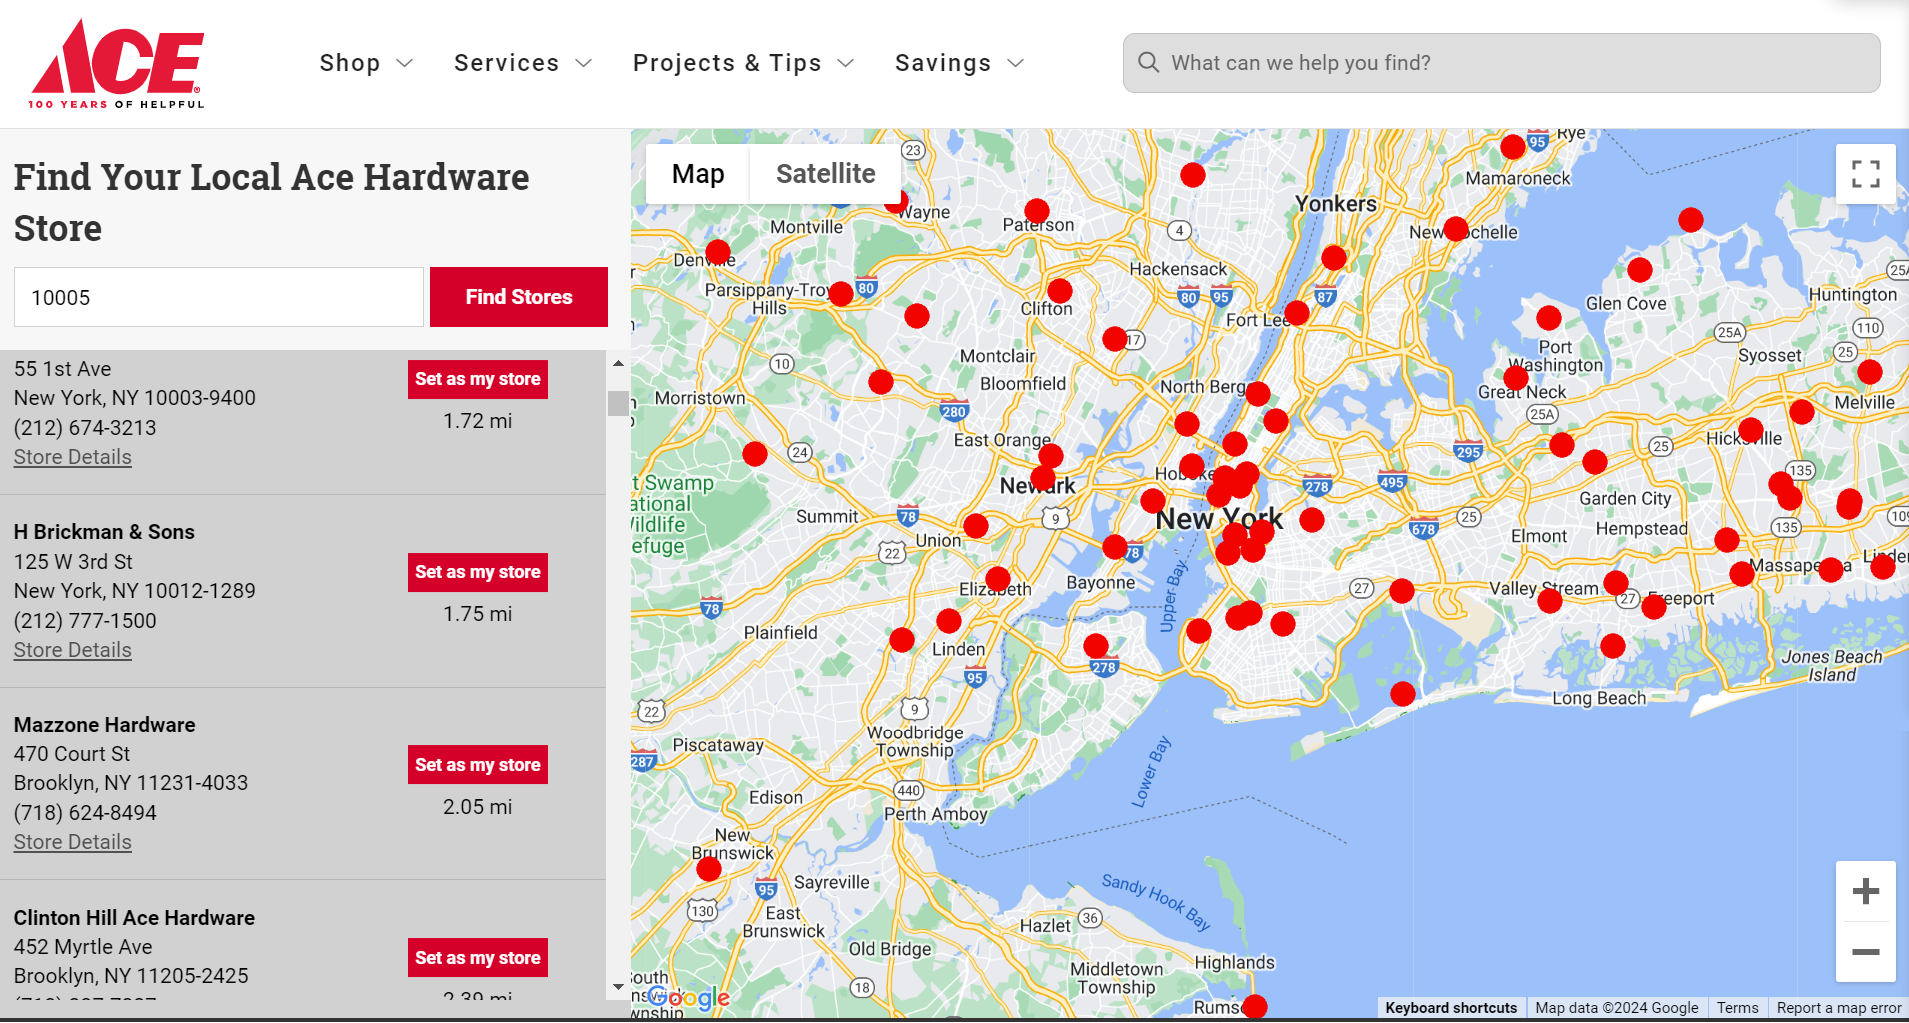The height and width of the screenshot is (1023, 1909).
Task: Click the search magnifier icon
Action: point(1149,62)
